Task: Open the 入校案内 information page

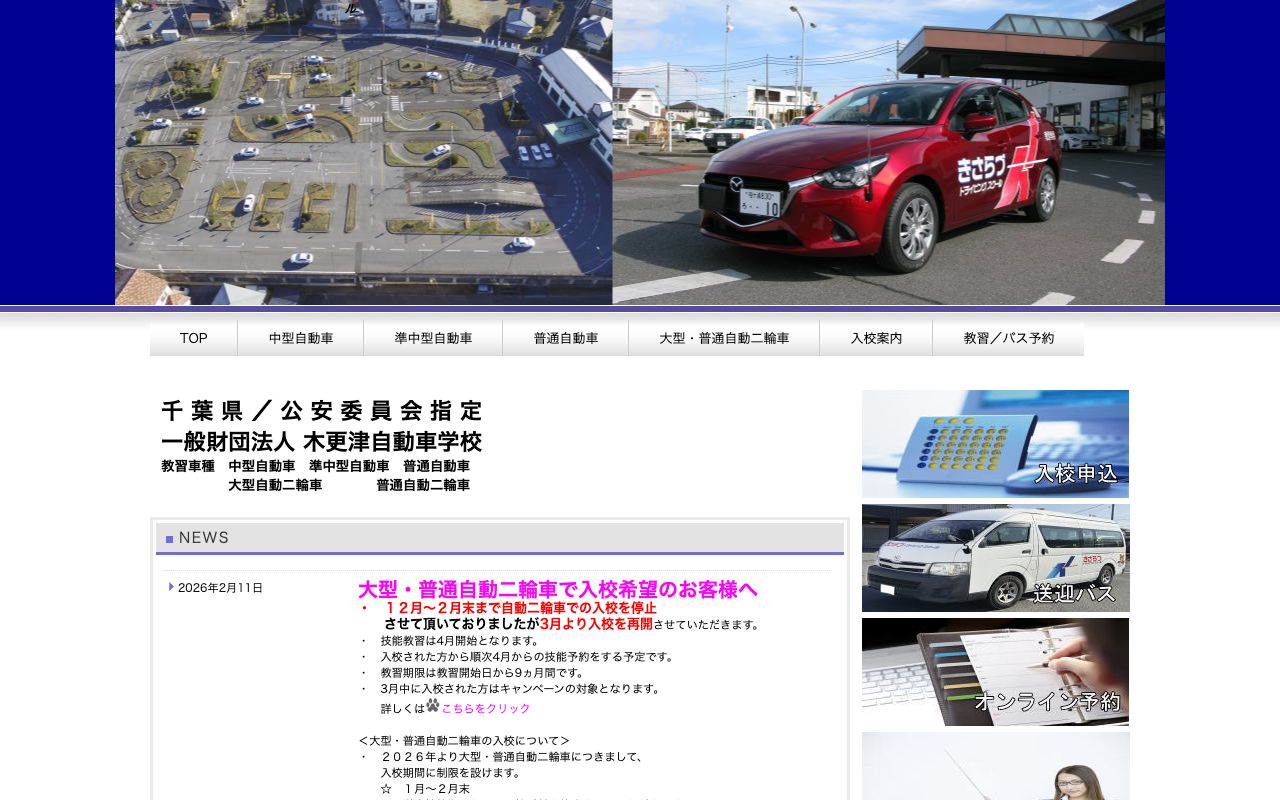Action: point(875,338)
